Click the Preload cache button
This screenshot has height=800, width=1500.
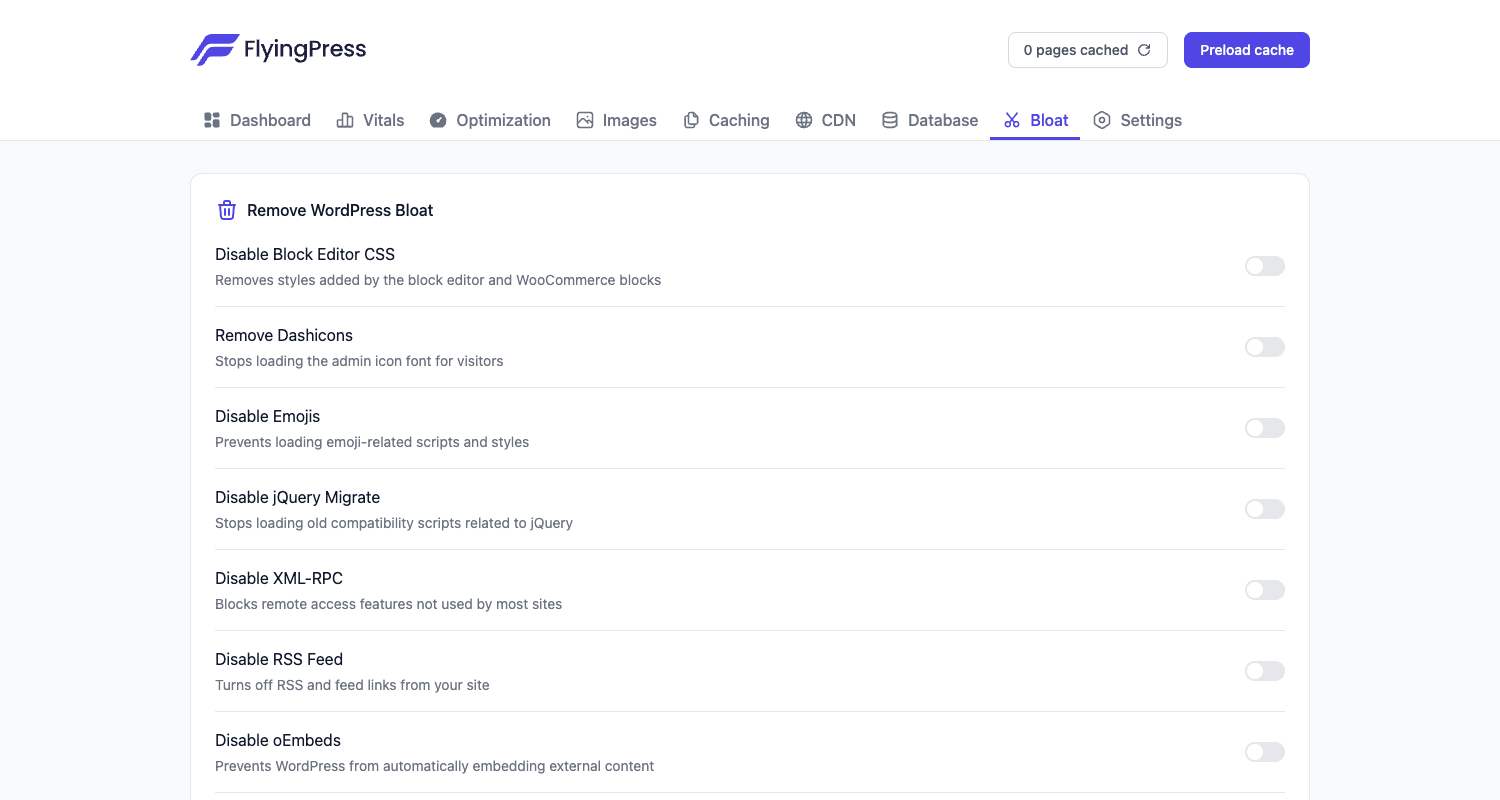1247,50
